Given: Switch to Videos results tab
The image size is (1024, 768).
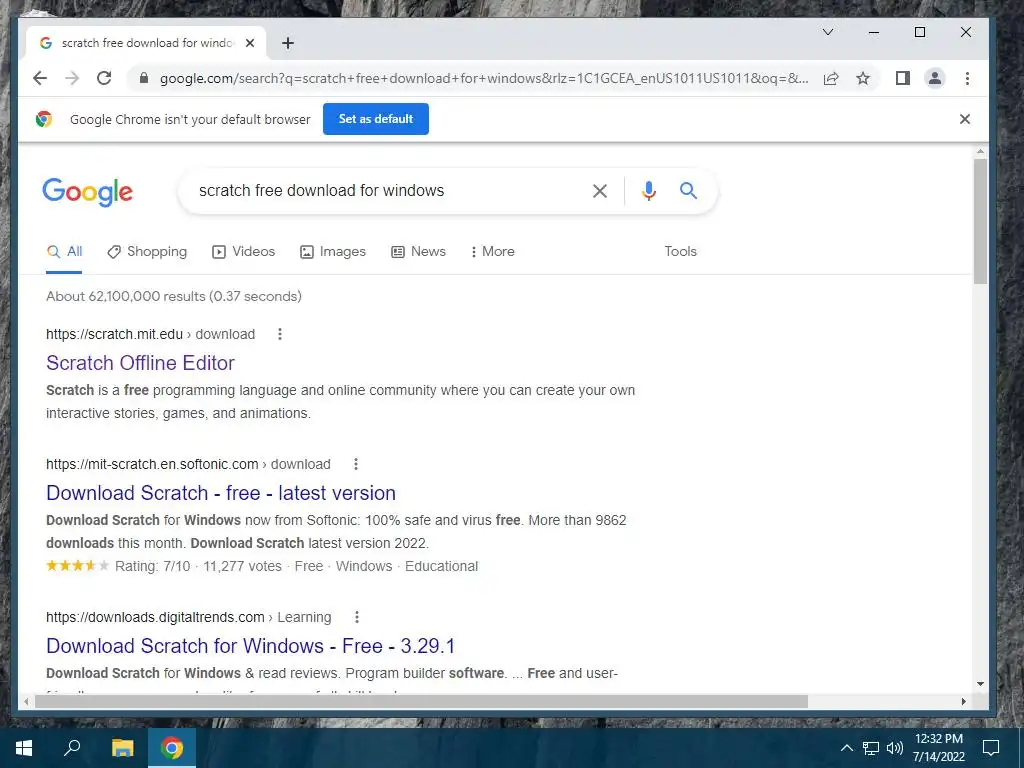Looking at the screenshot, I should (244, 251).
